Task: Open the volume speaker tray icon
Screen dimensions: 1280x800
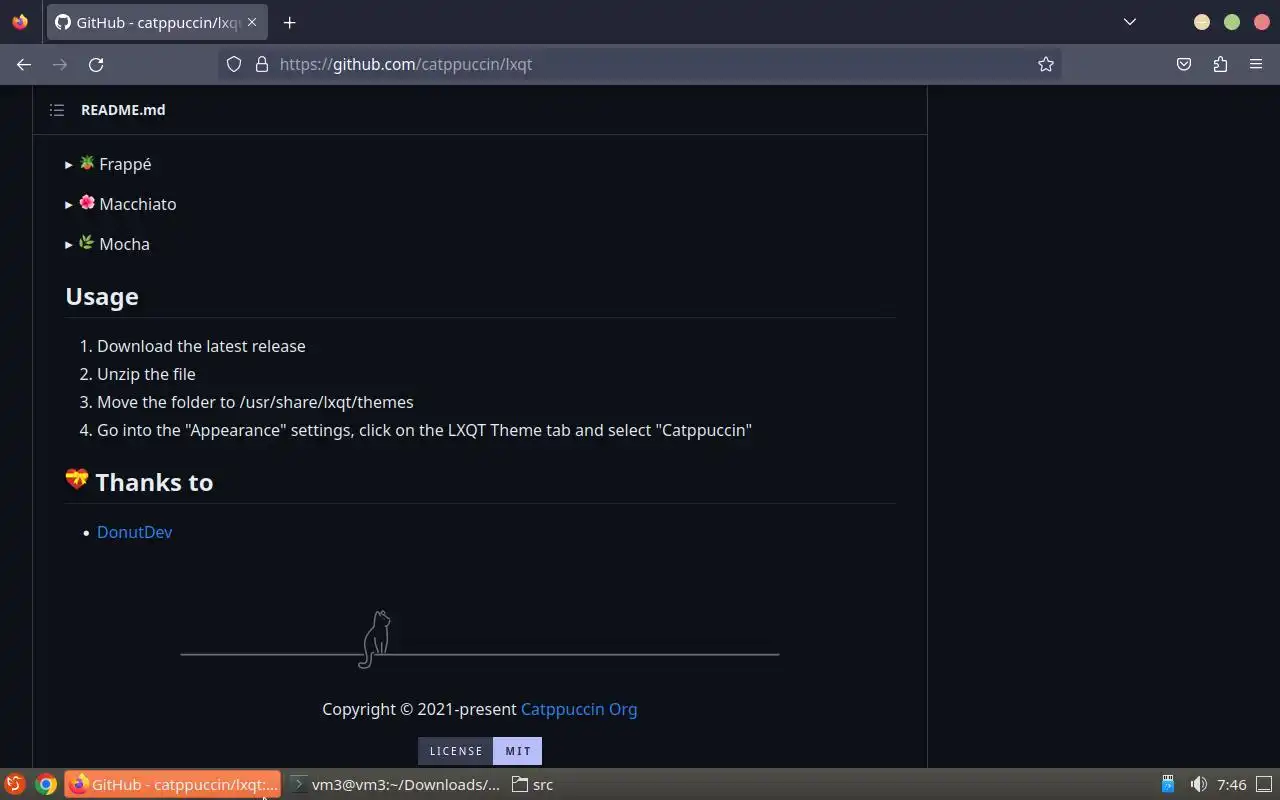Action: pyautogui.click(x=1198, y=785)
